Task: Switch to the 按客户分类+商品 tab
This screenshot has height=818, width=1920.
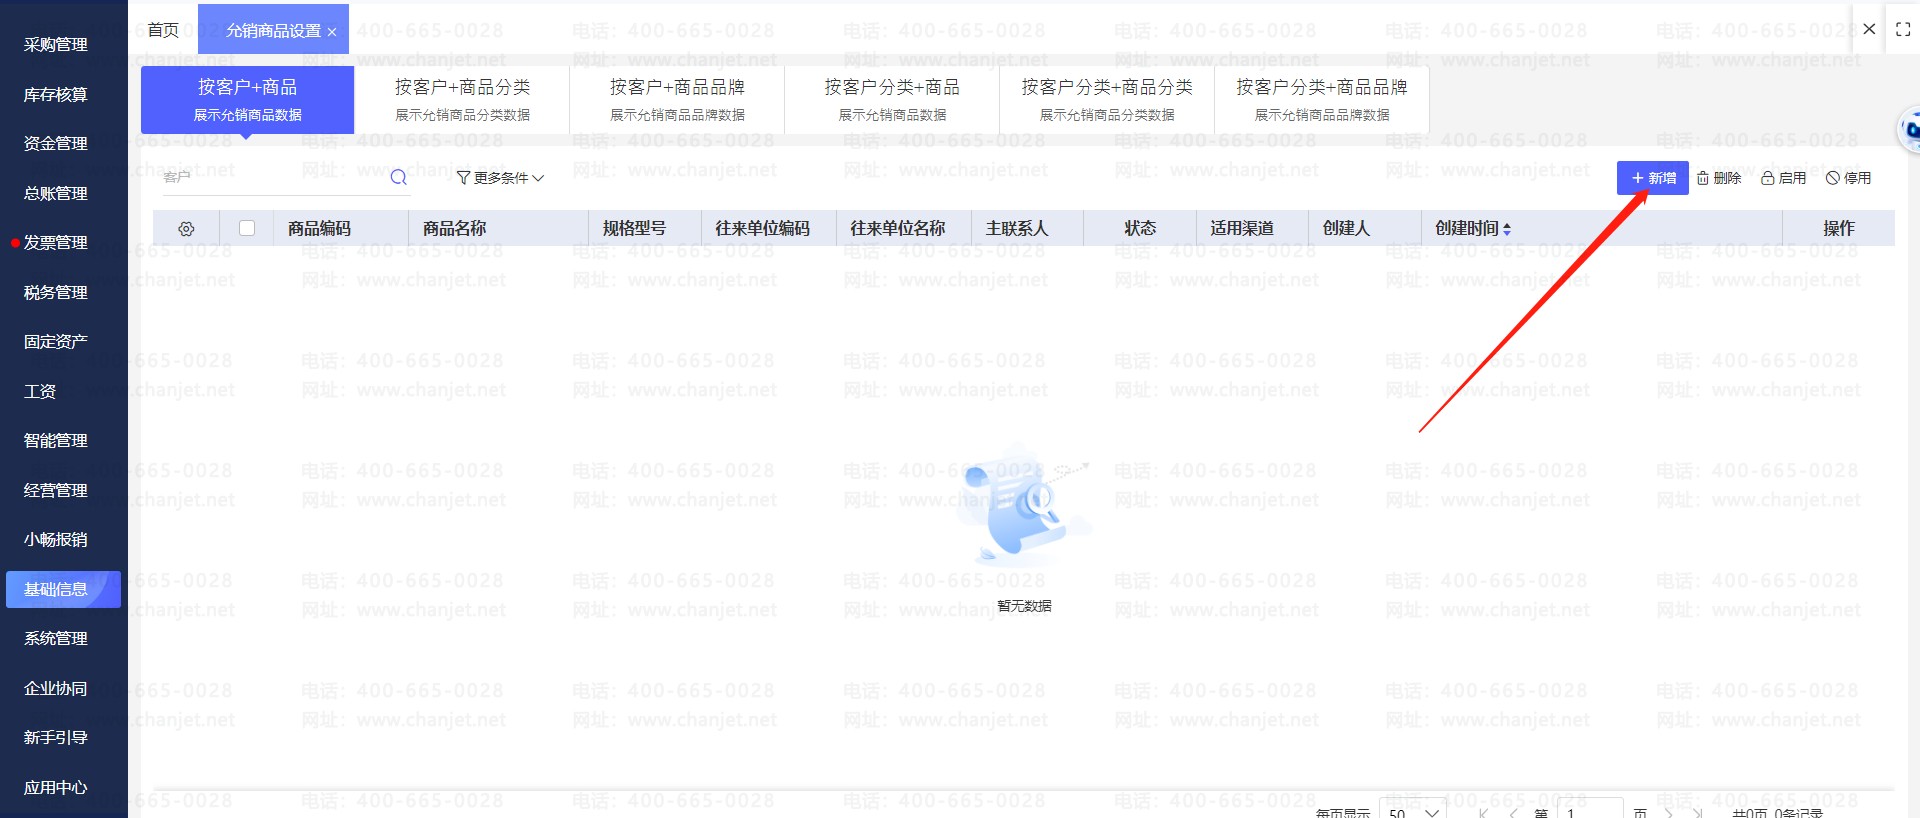Action: tap(892, 100)
